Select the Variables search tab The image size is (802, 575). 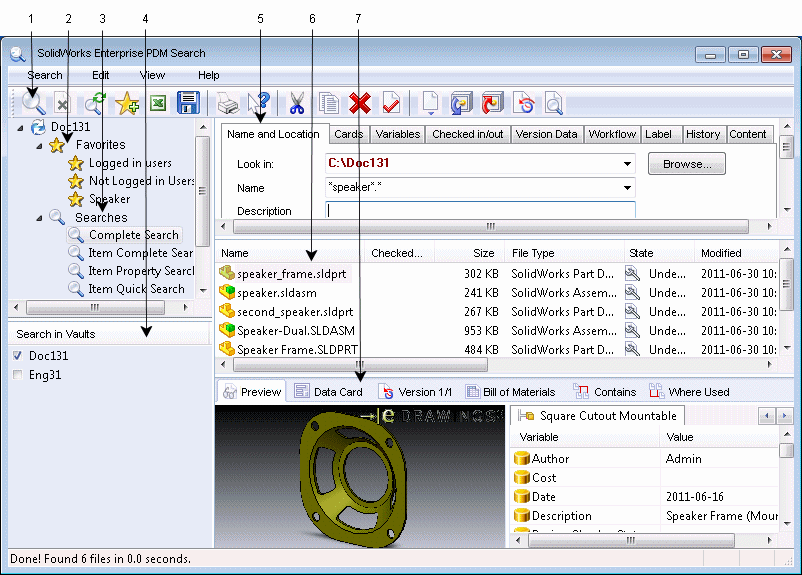397,134
